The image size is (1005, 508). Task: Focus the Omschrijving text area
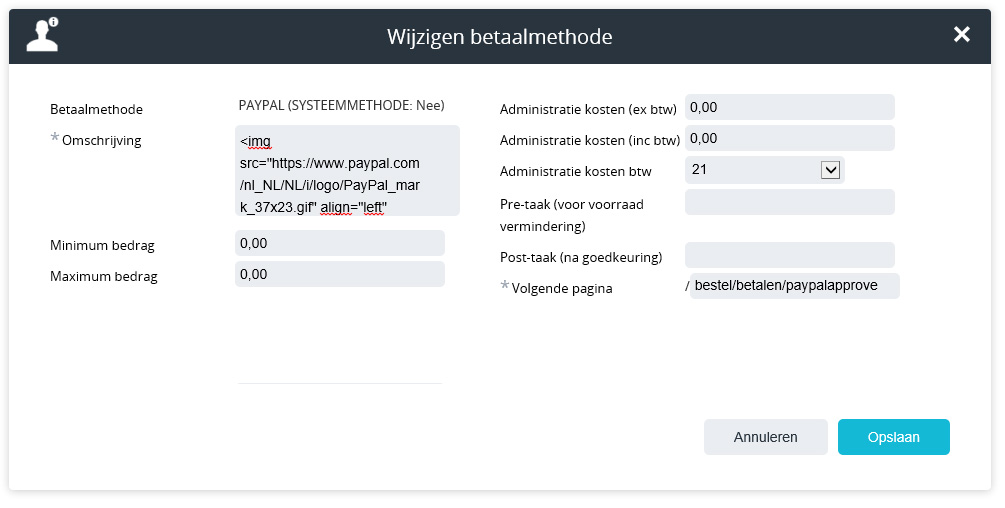pyautogui.click(x=347, y=170)
